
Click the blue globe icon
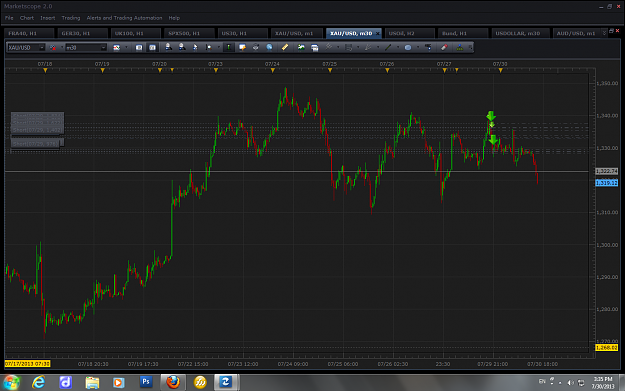(269, 47)
